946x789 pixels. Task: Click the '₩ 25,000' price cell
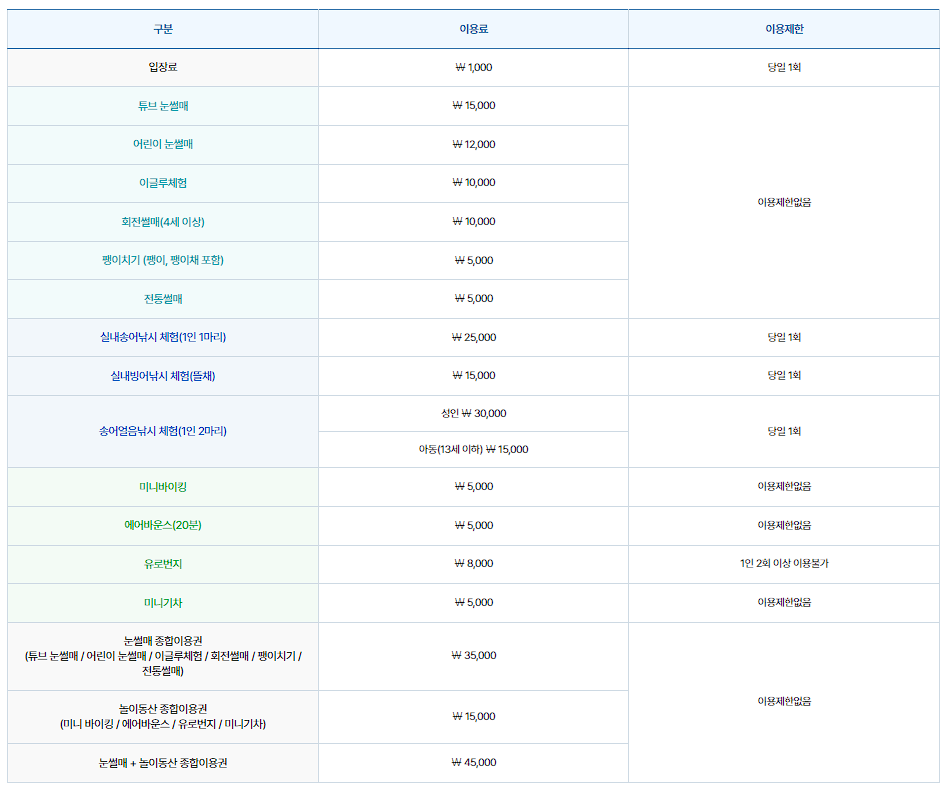click(x=474, y=337)
